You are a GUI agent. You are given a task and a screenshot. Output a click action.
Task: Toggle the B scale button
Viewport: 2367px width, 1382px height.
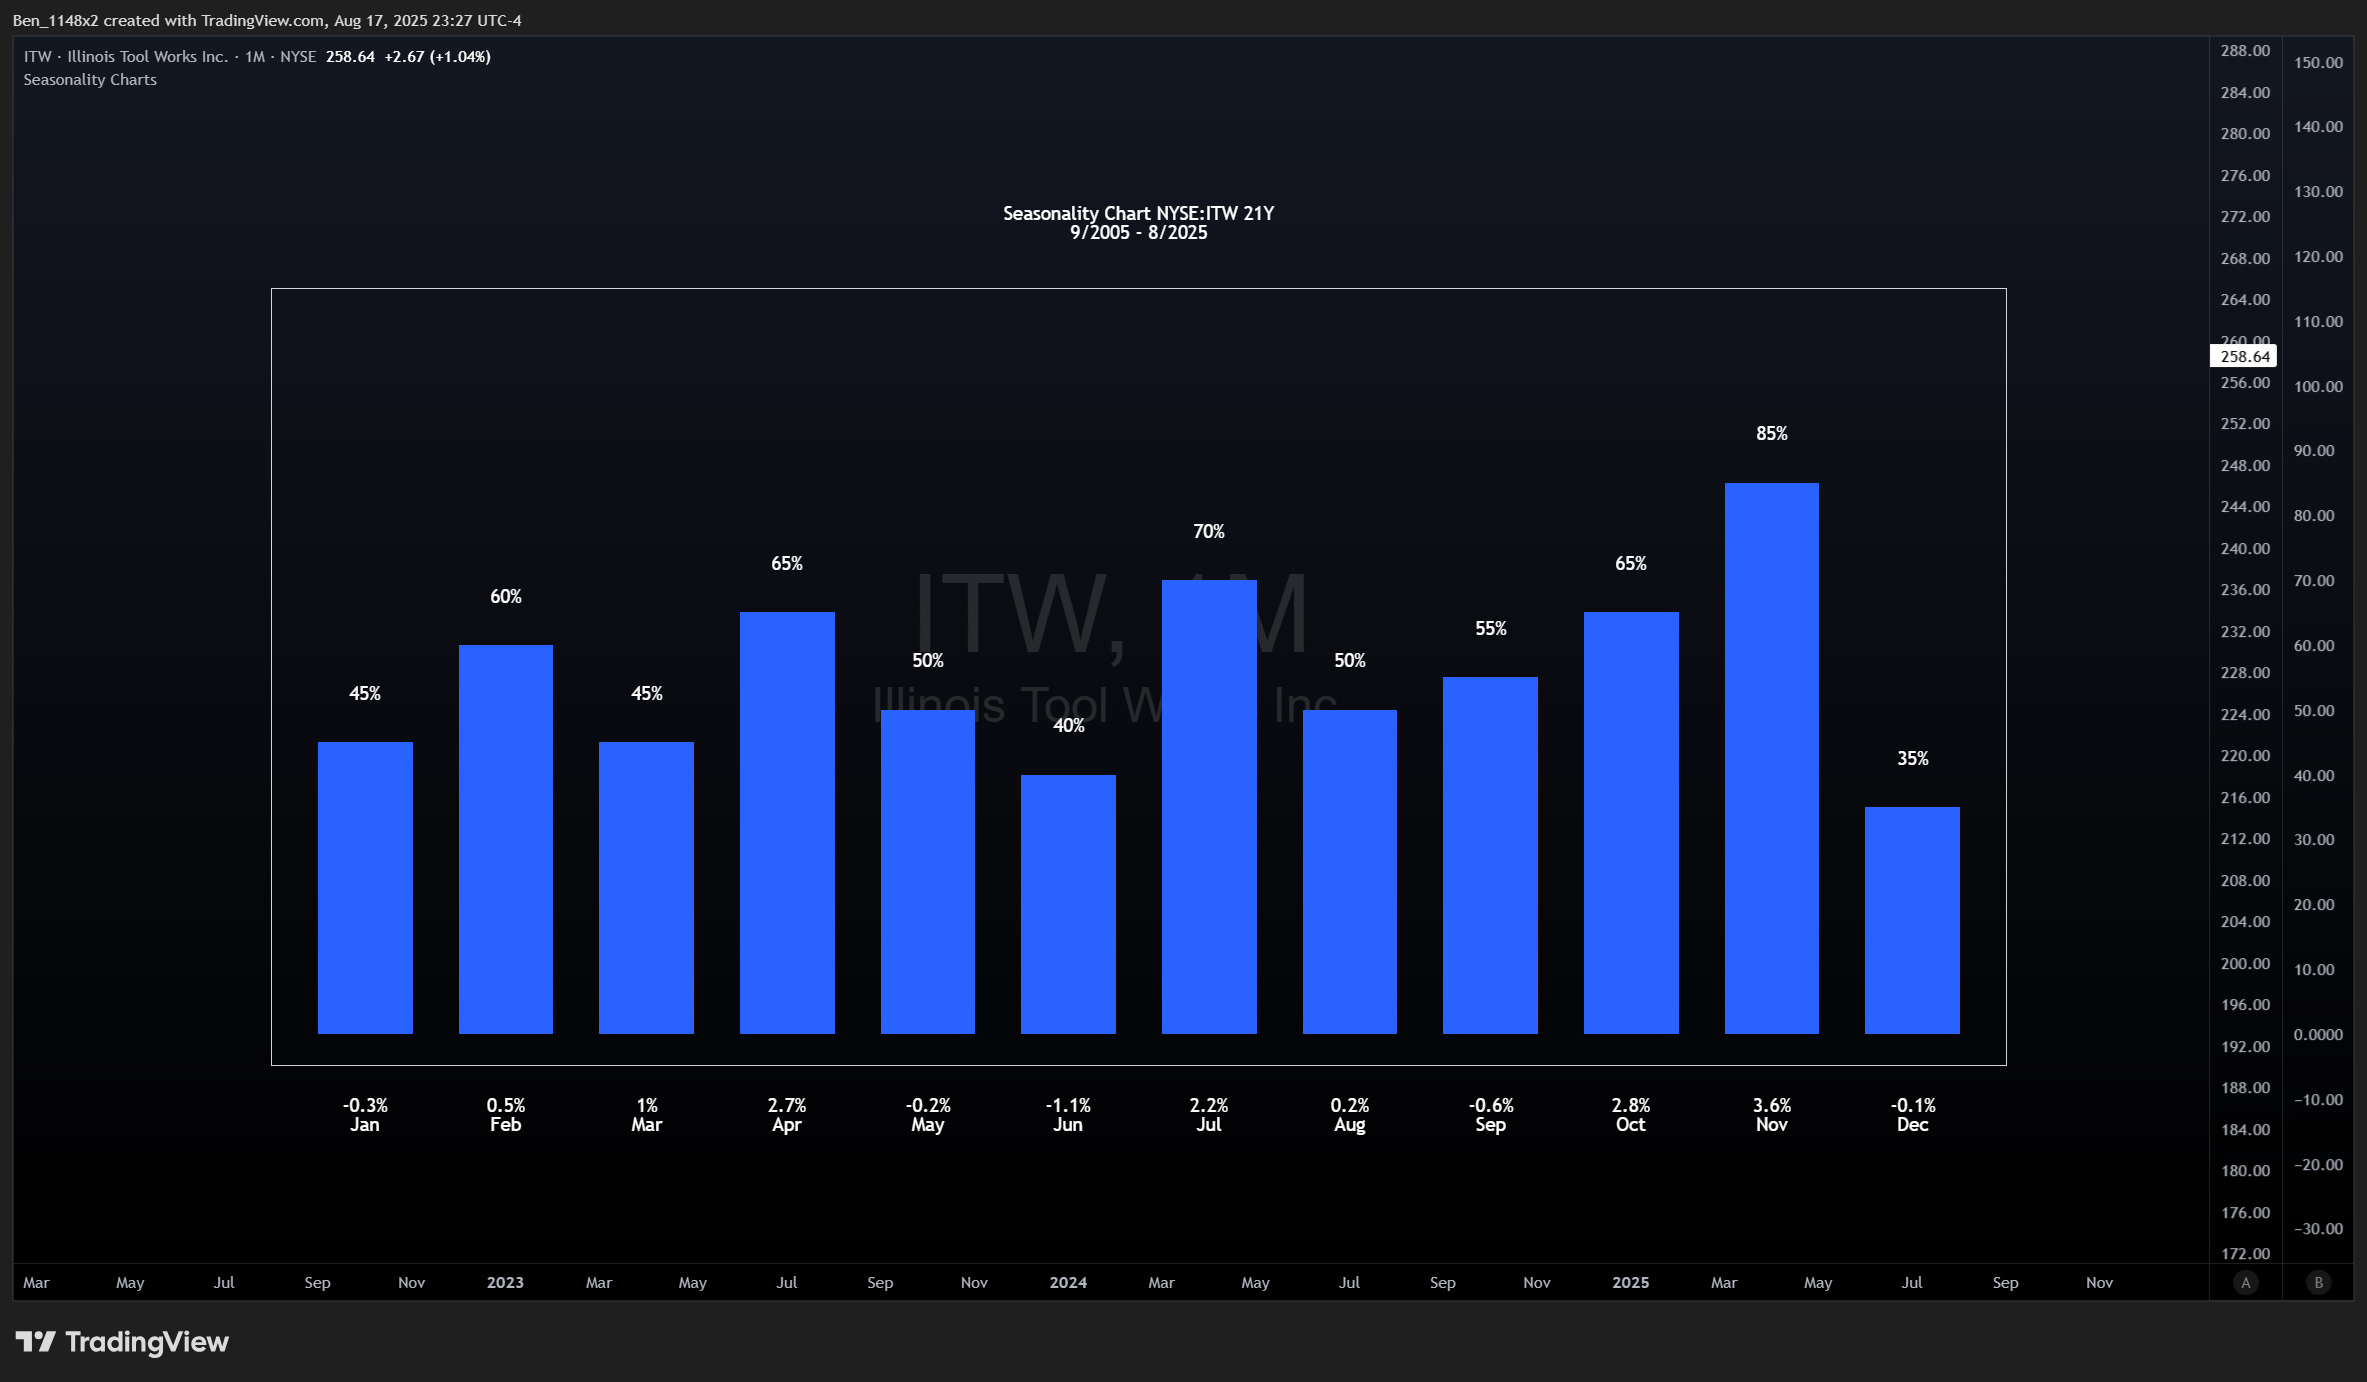(x=2318, y=1282)
